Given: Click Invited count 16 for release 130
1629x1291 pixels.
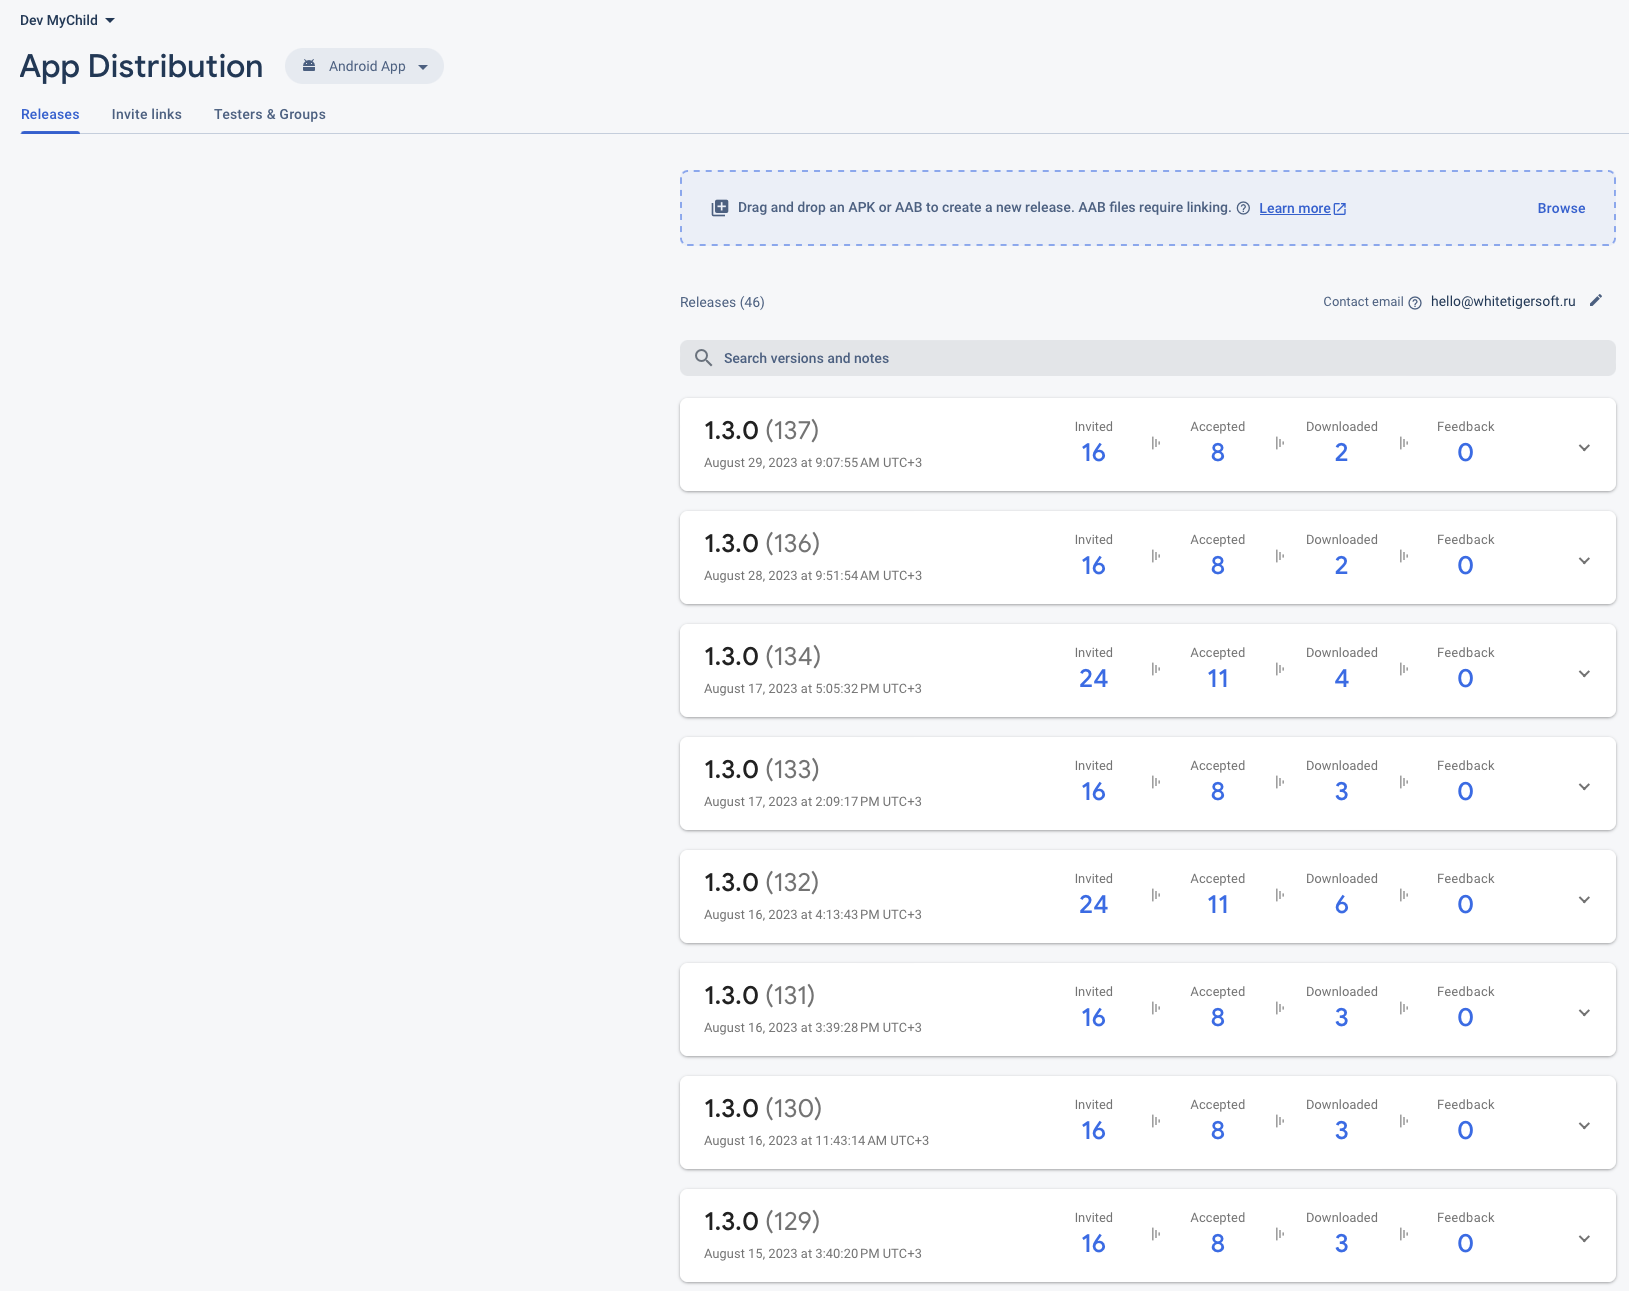Looking at the screenshot, I should tap(1093, 1131).
